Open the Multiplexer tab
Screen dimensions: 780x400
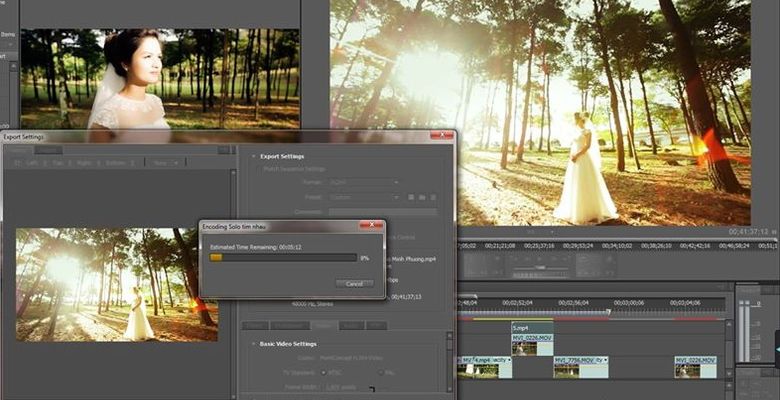click(290, 325)
